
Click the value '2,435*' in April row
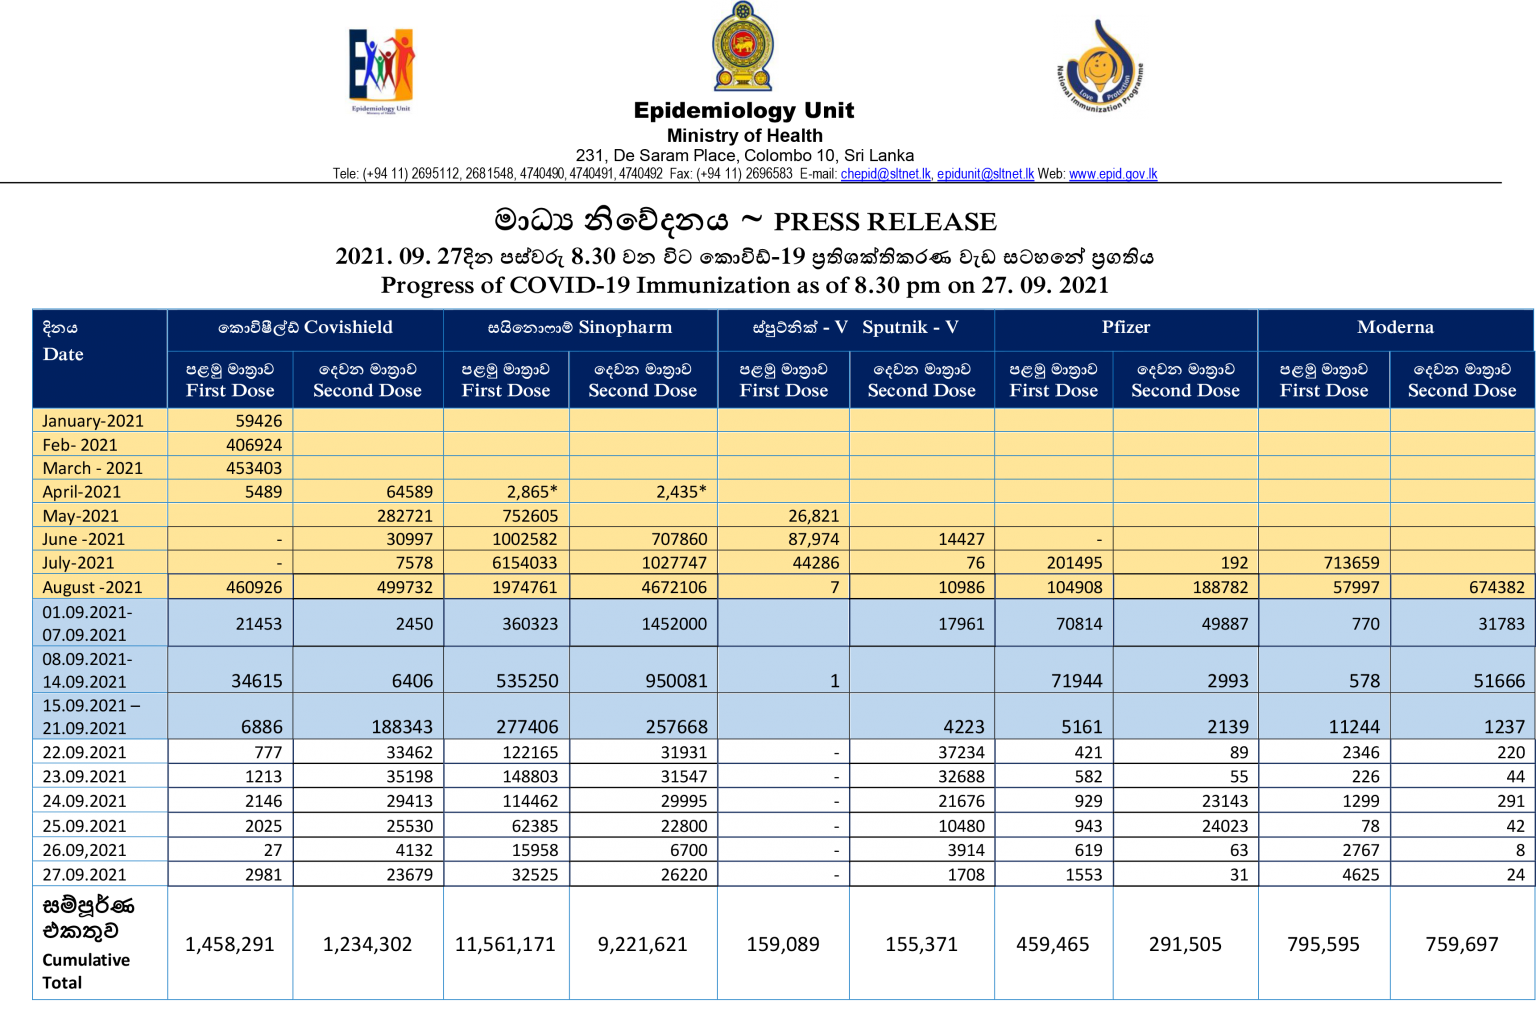click(682, 492)
